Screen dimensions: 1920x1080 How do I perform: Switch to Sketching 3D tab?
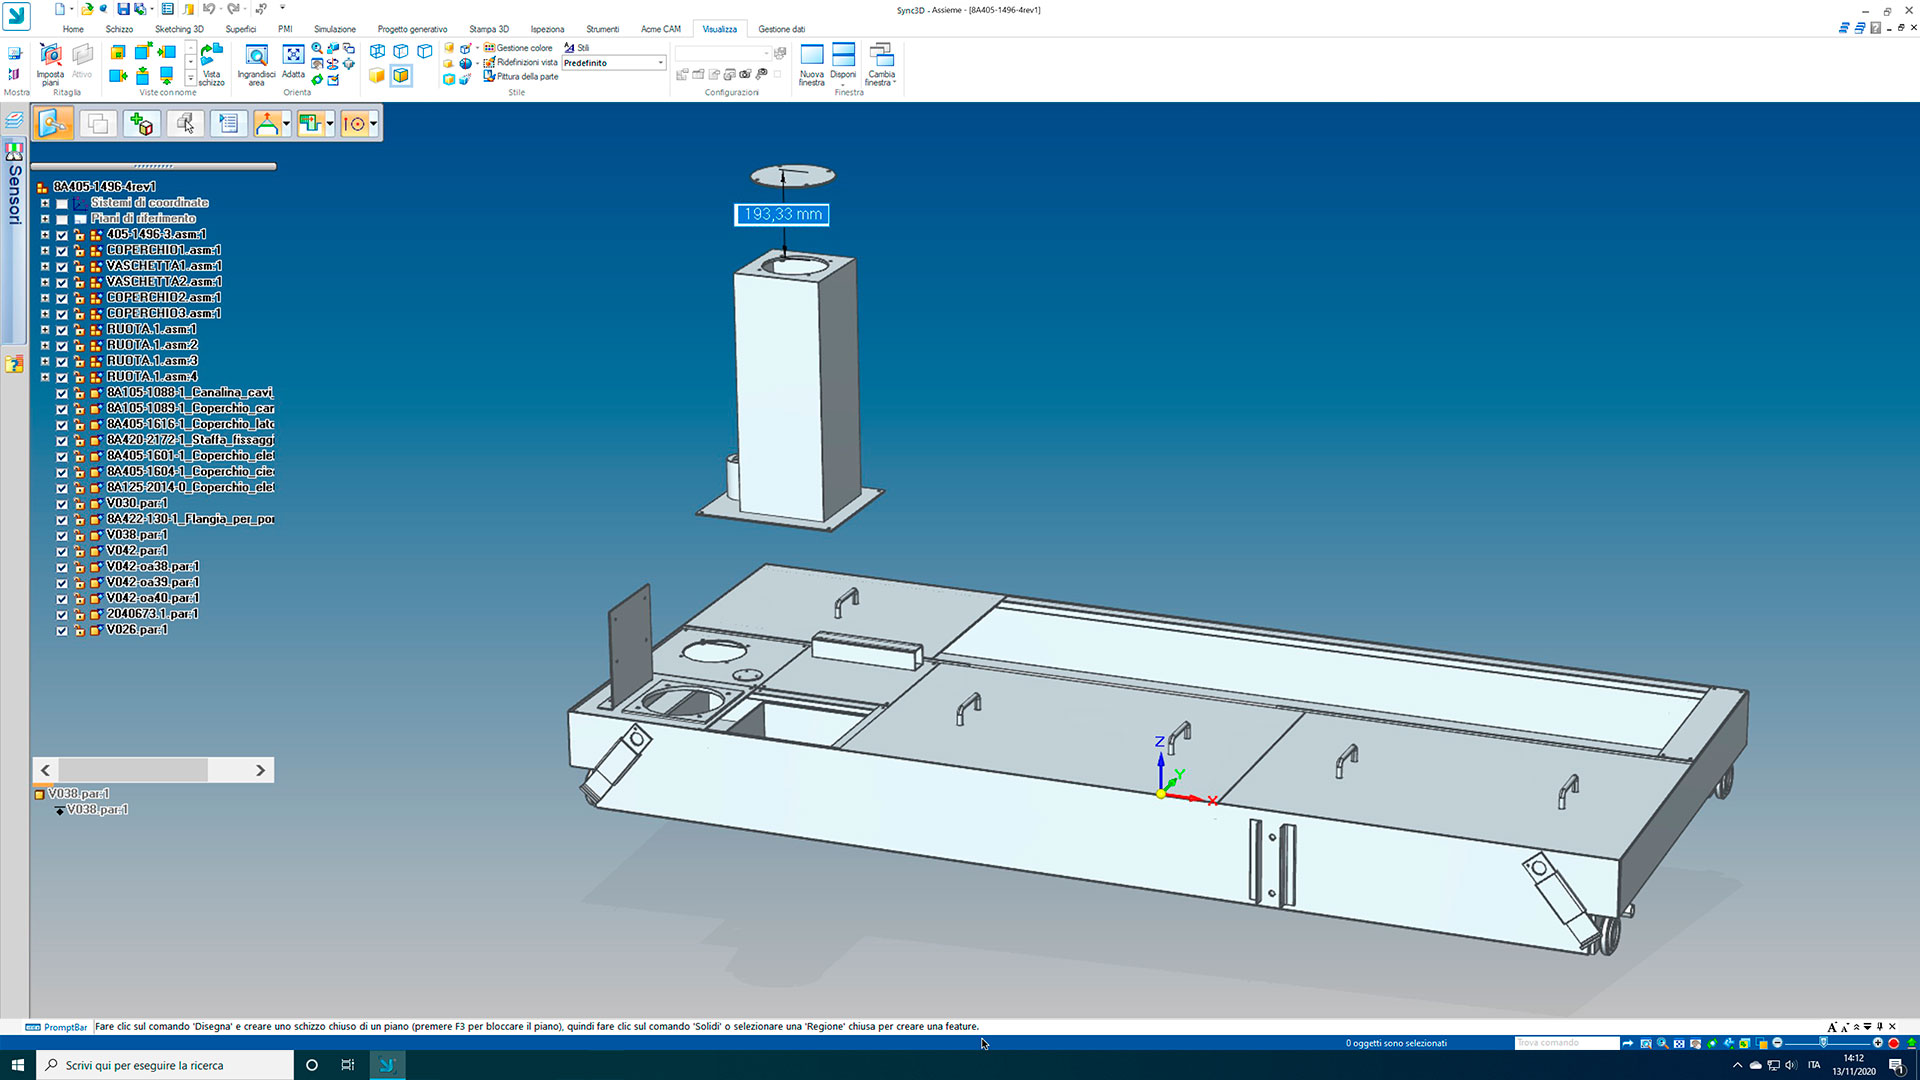(x=179, y=29)
